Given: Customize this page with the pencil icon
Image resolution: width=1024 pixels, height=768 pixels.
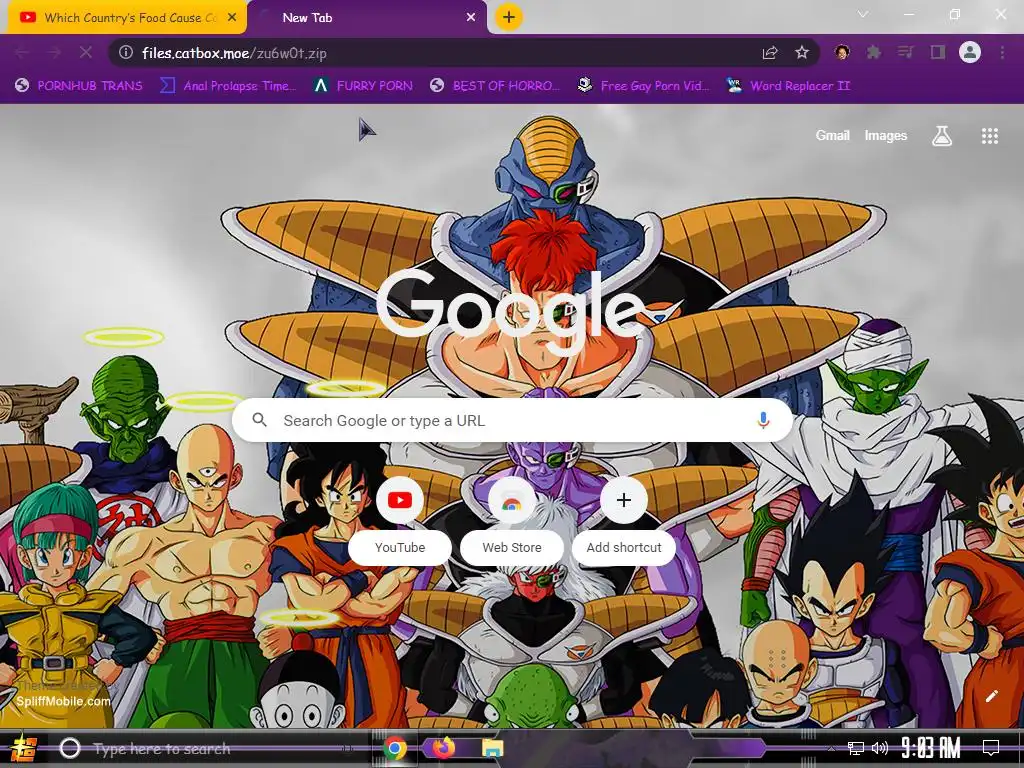Looking at the screenshot, I should [991, 696].
